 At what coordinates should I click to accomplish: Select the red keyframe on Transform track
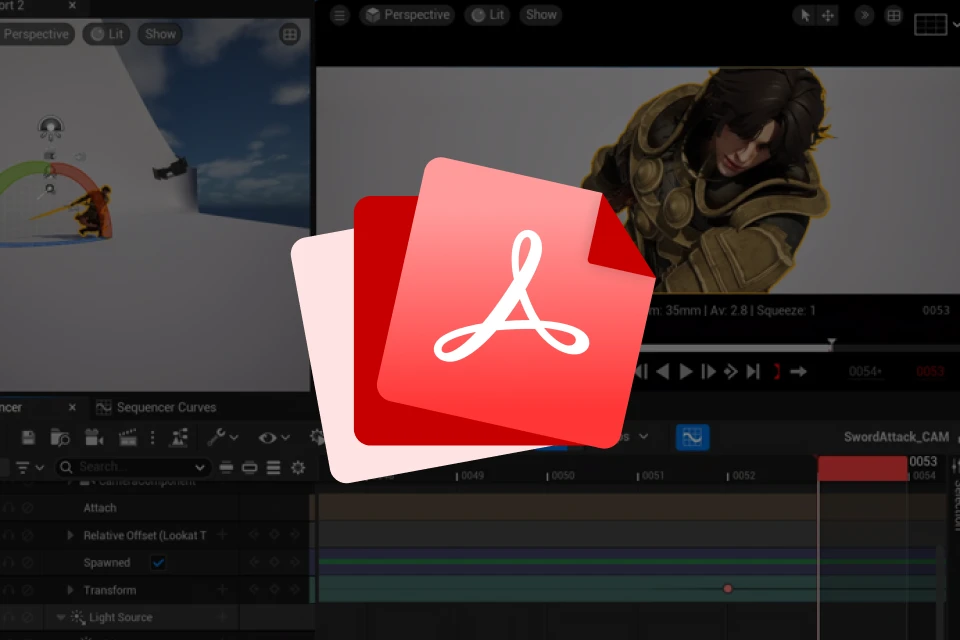pos(727,589)
